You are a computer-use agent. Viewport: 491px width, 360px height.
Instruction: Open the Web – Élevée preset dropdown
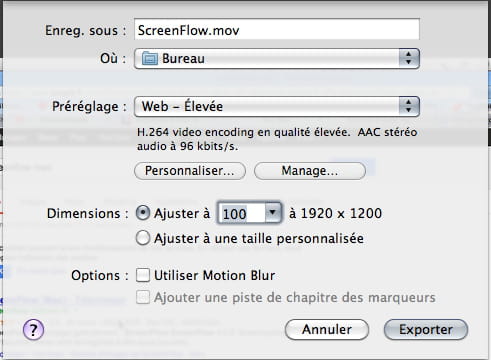click(x=277, y=107)
